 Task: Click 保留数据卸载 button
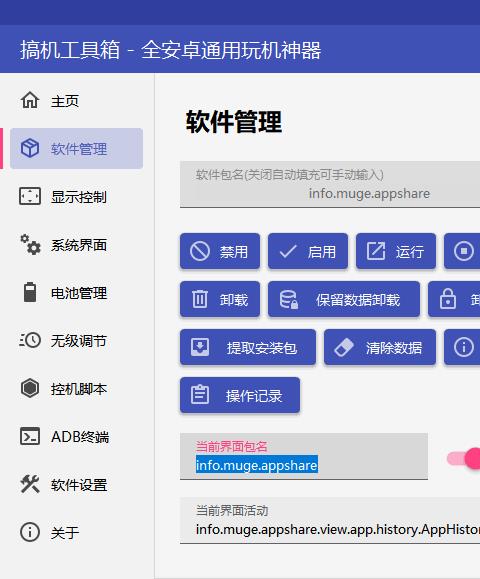click(344, 299)
